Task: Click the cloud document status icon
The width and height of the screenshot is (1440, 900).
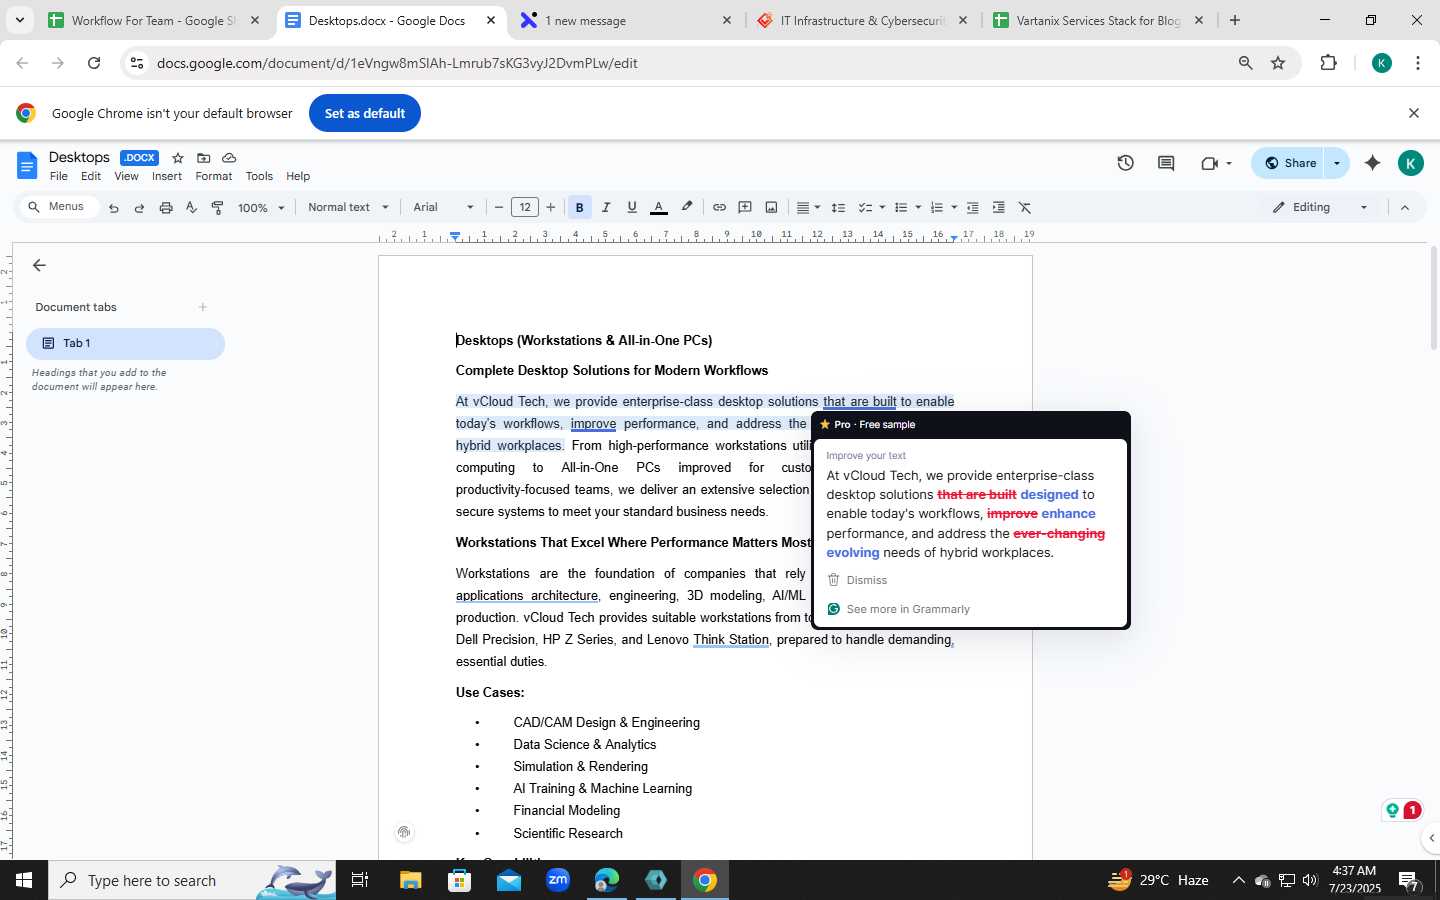Action: (x=229, y=158)
